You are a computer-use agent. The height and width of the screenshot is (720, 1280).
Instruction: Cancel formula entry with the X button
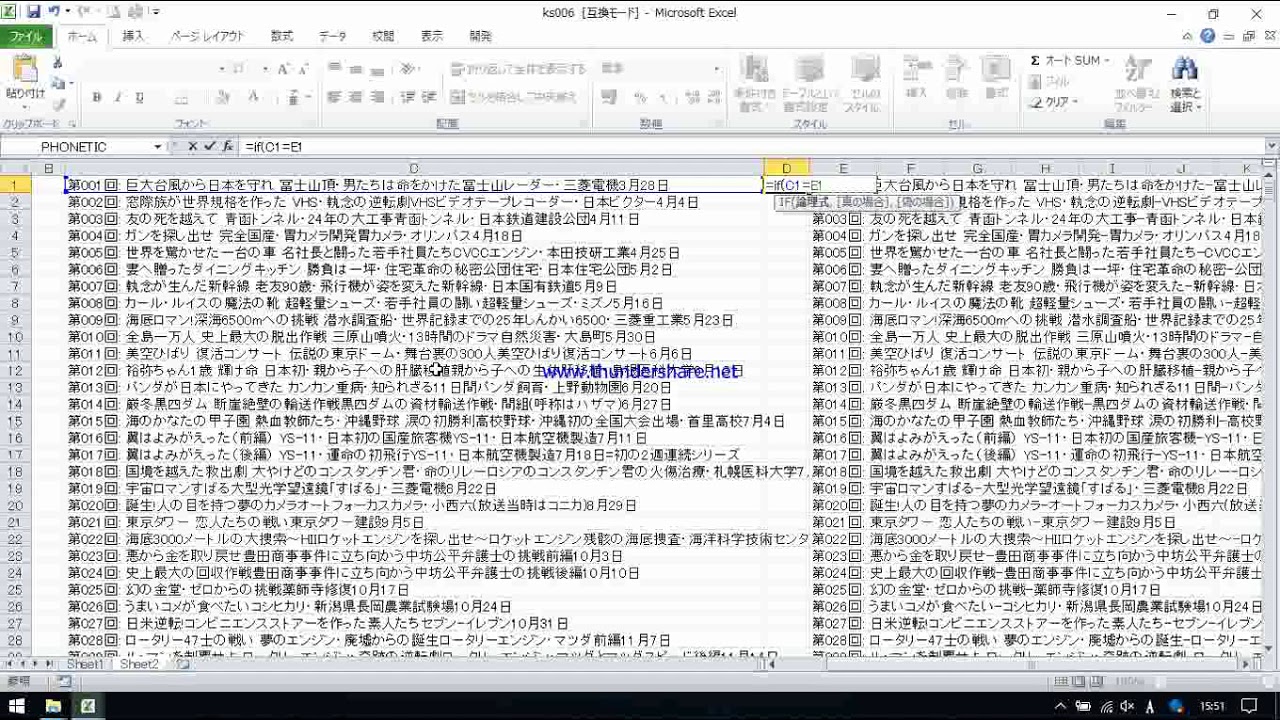pos(193,146)
